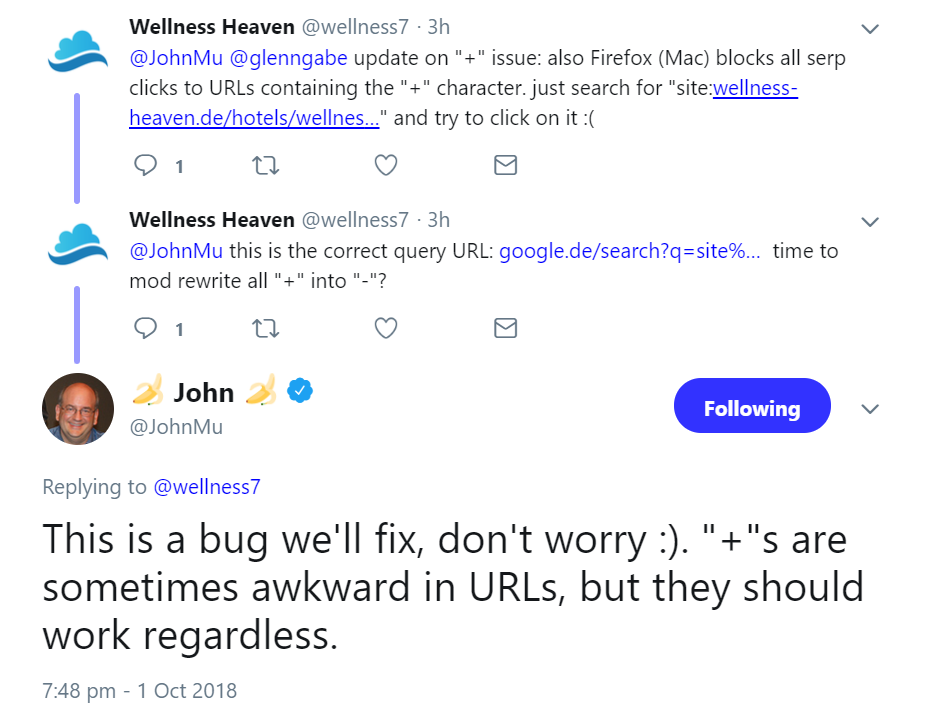Expand the first tweet's options chevron
The width and height of the screenshot is (931, 716).
pyautogui.click(x=870, y=28)
